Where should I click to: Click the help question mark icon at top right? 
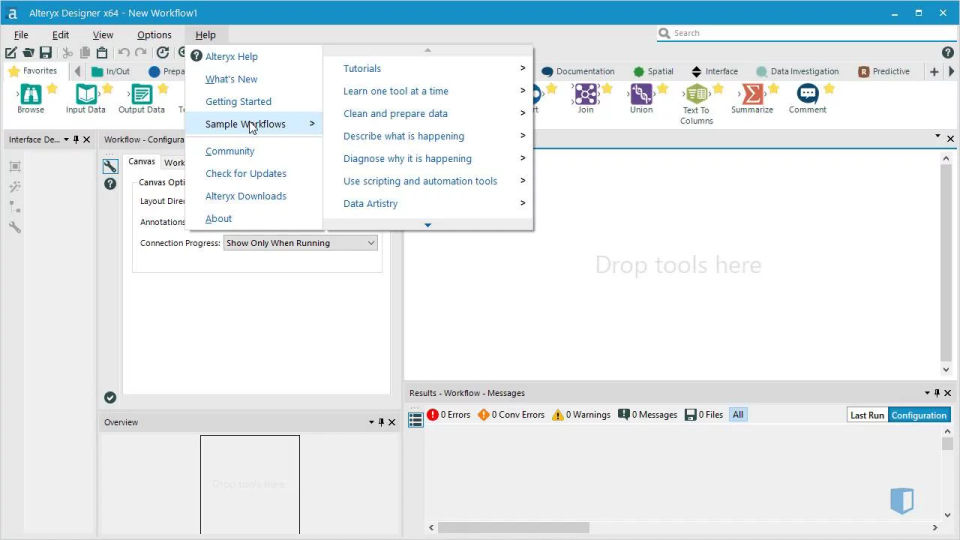point(948,53)
